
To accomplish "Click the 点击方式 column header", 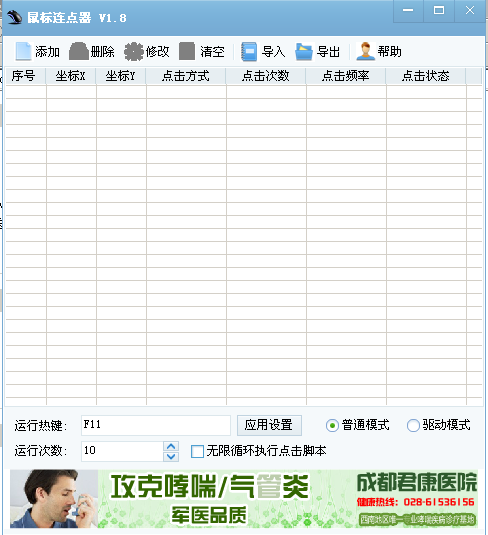I will (186, 76).
